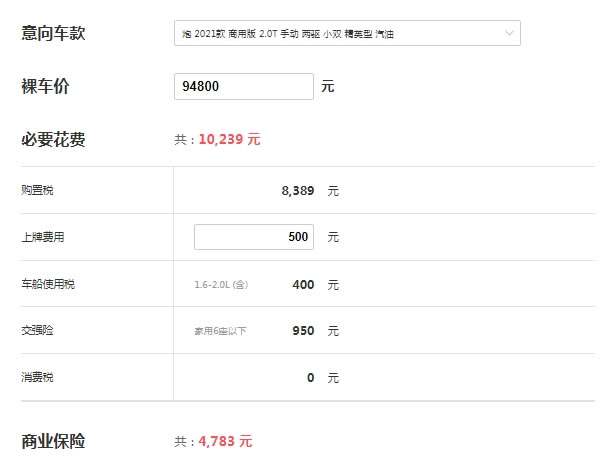Click the 消费税 amount 0
This screenshot has width=600, height=465.
(x=310, y=378)
